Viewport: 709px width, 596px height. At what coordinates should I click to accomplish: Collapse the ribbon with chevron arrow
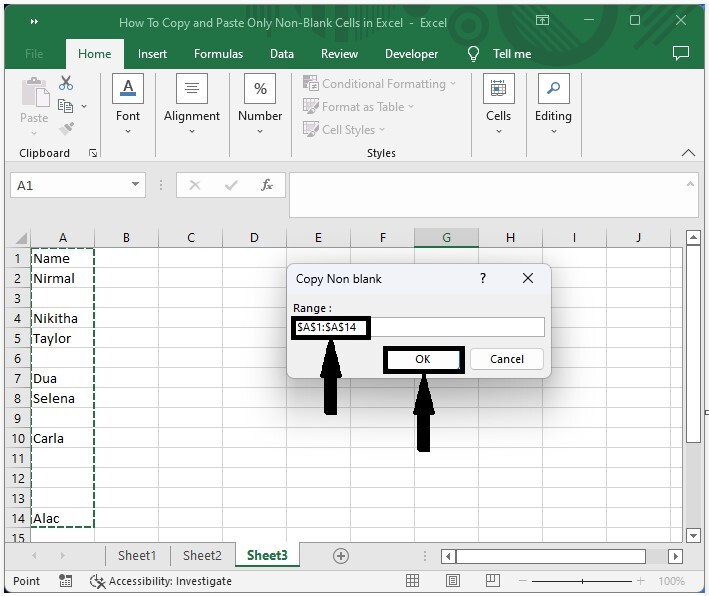(x=687, y=153)
